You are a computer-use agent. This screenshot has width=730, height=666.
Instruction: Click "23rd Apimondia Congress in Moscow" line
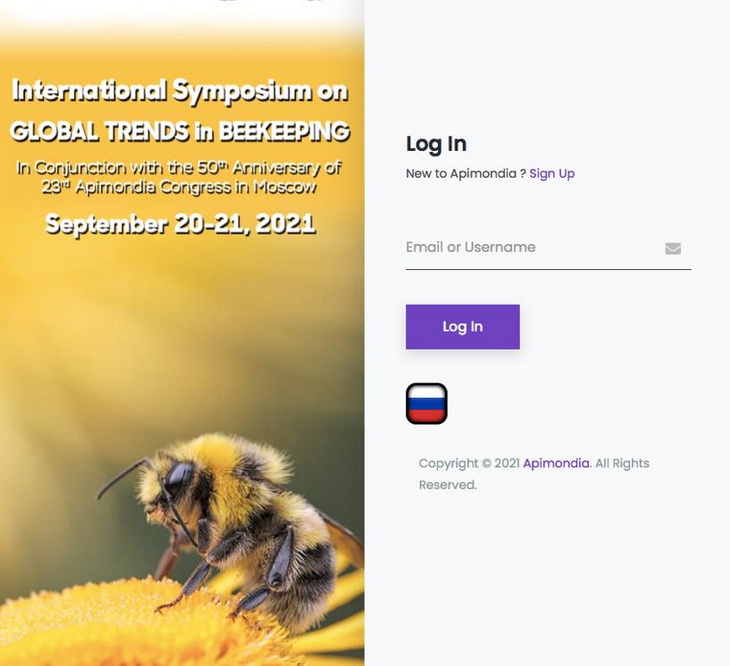click(180, 187)
